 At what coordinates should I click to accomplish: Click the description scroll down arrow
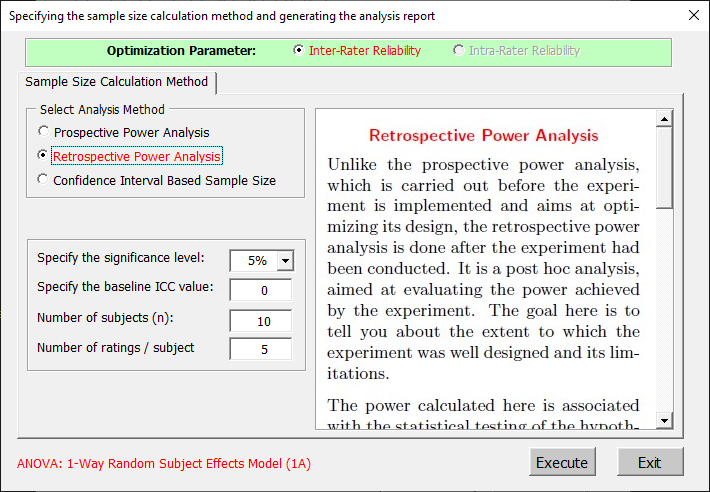[x=664, y=420]
